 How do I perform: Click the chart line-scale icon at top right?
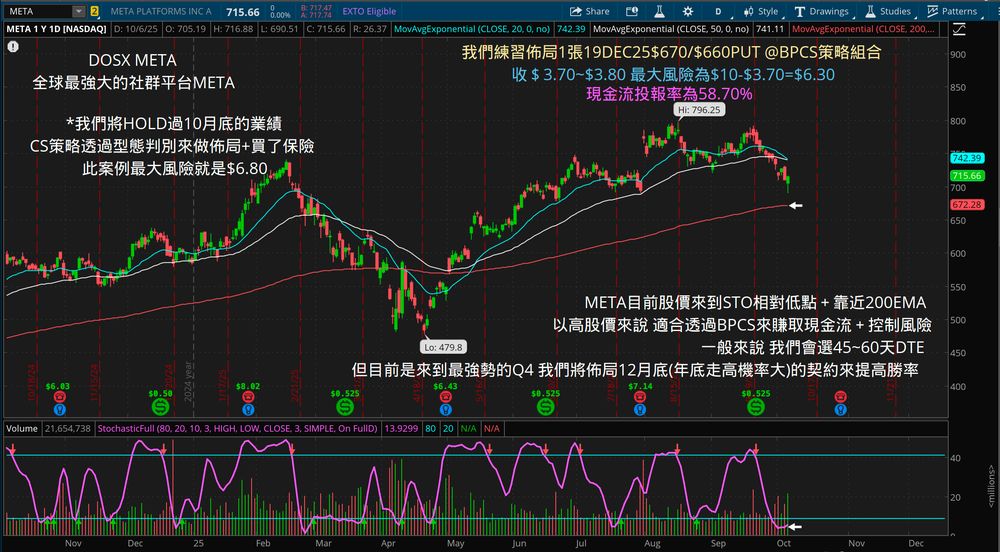[959, 29]
